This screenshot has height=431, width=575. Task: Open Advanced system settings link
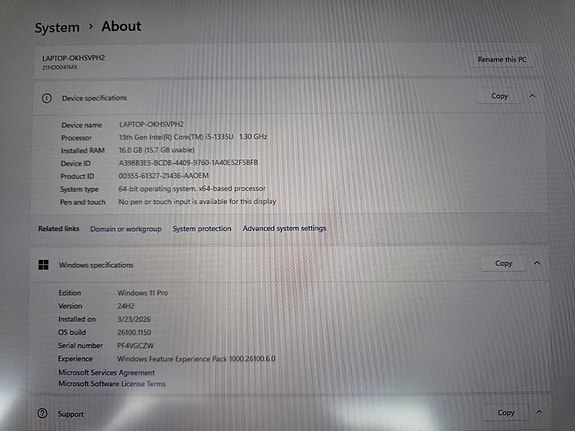[x=284, y=228]
